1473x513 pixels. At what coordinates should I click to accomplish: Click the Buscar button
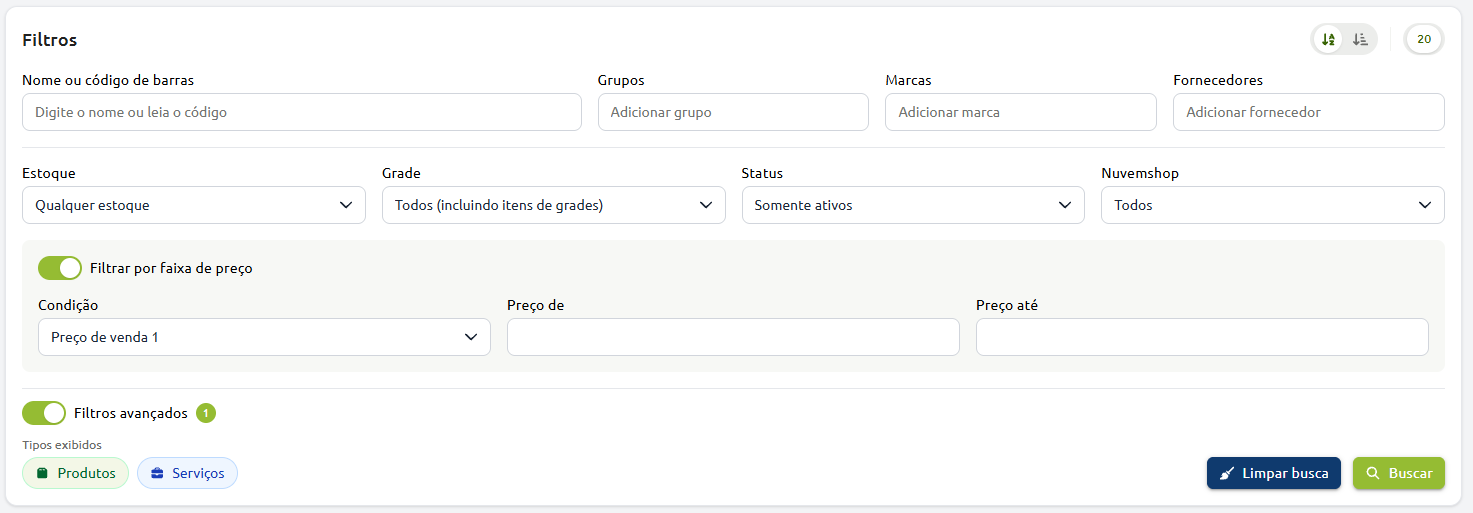(x=1399, y=473)
